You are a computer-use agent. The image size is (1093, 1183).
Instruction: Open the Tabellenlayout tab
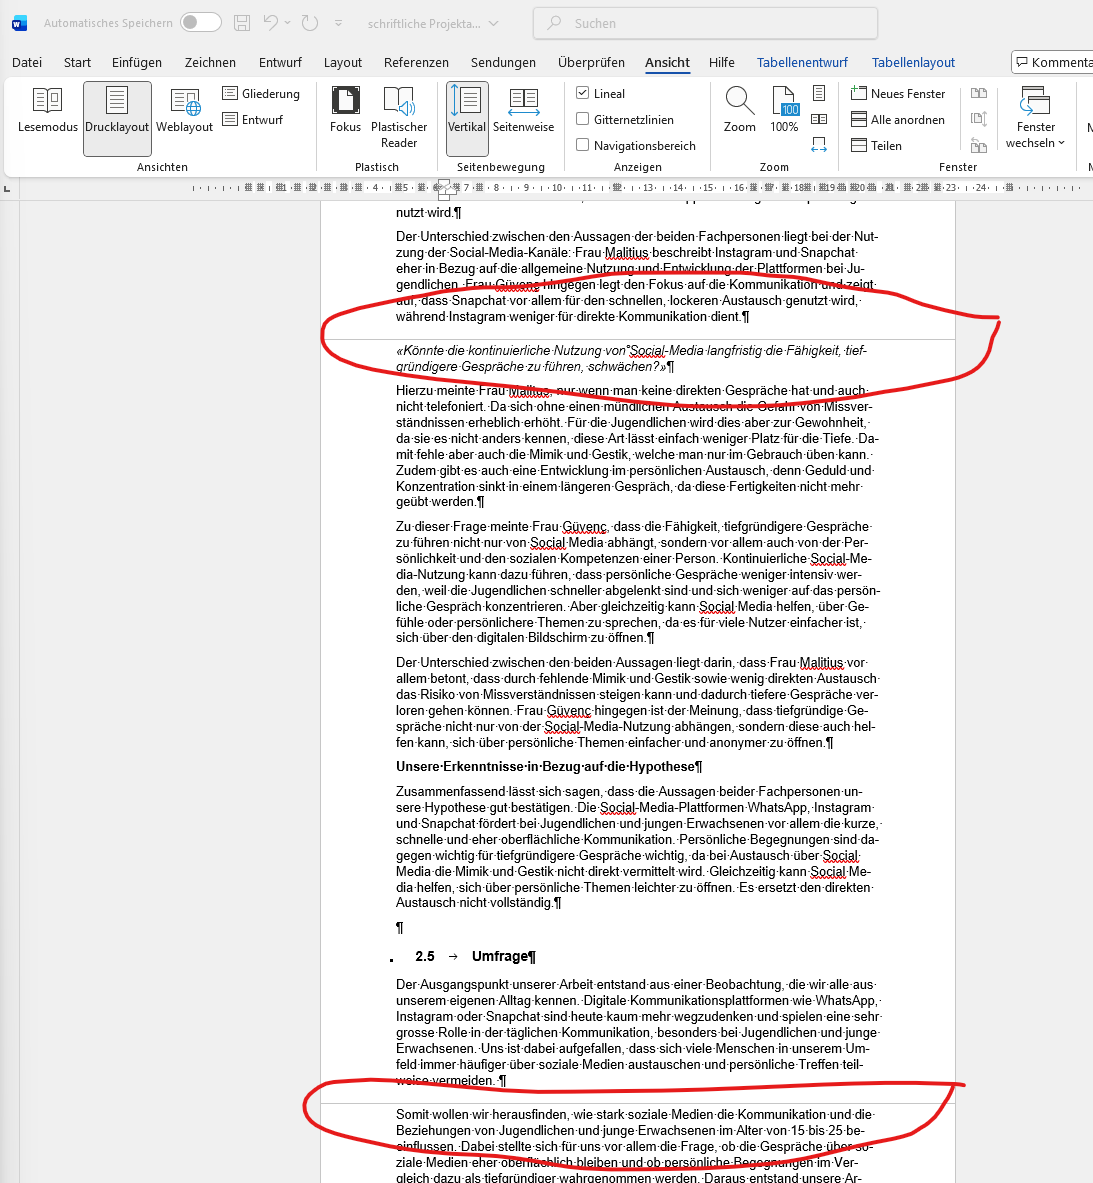point(913,63)
